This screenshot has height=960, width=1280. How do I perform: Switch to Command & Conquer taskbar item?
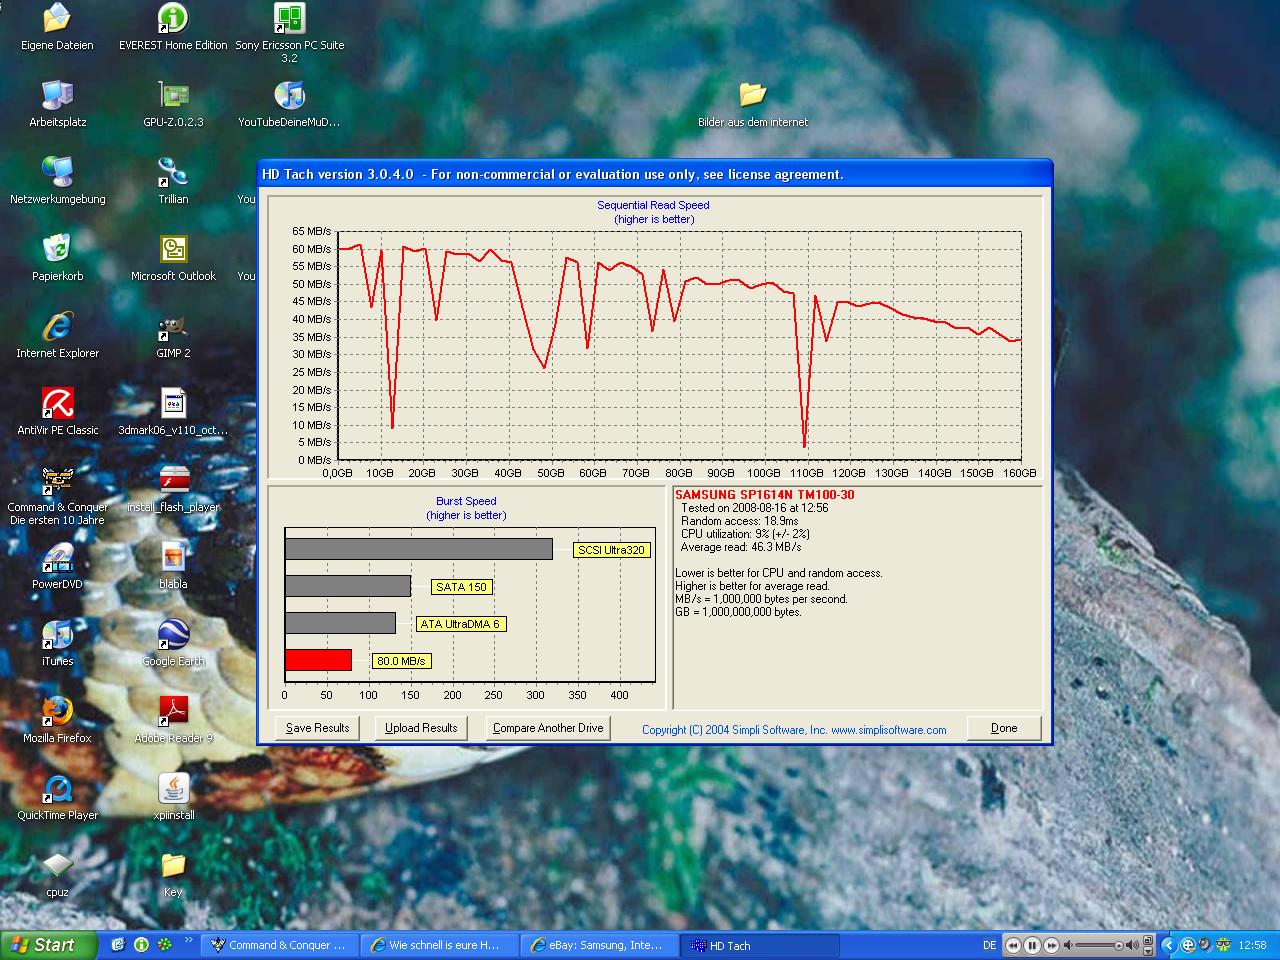click(x=280, y=945)
